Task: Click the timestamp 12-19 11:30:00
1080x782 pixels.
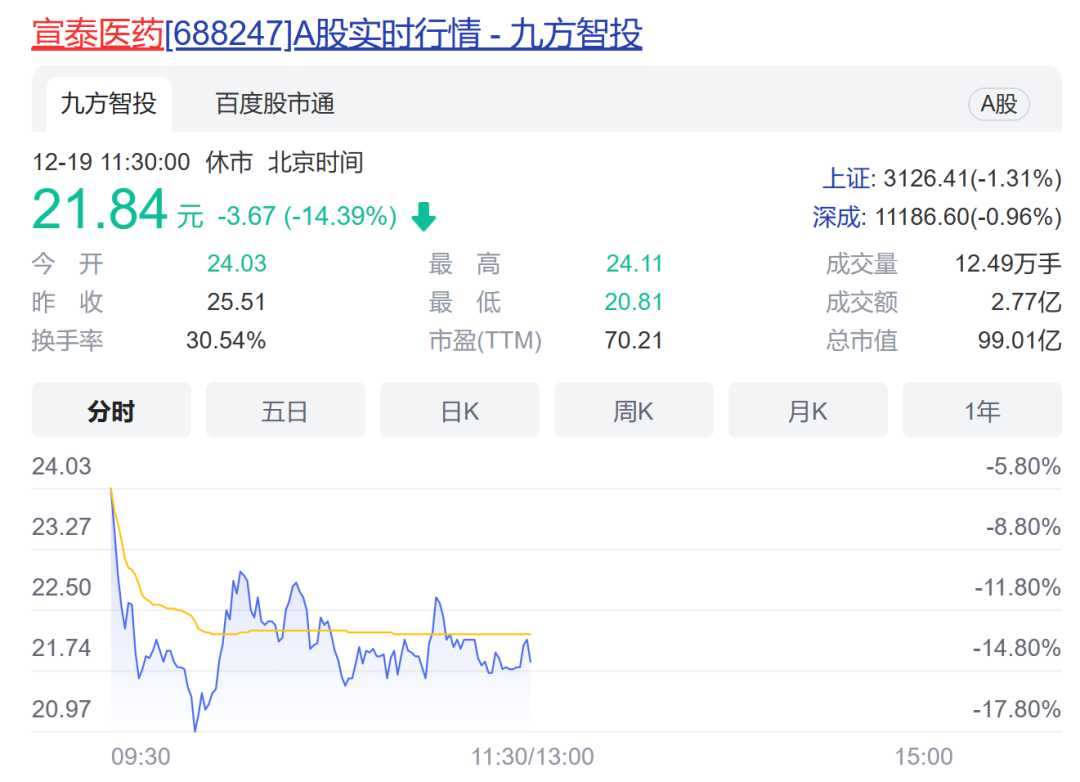Action: pos(111,162)
